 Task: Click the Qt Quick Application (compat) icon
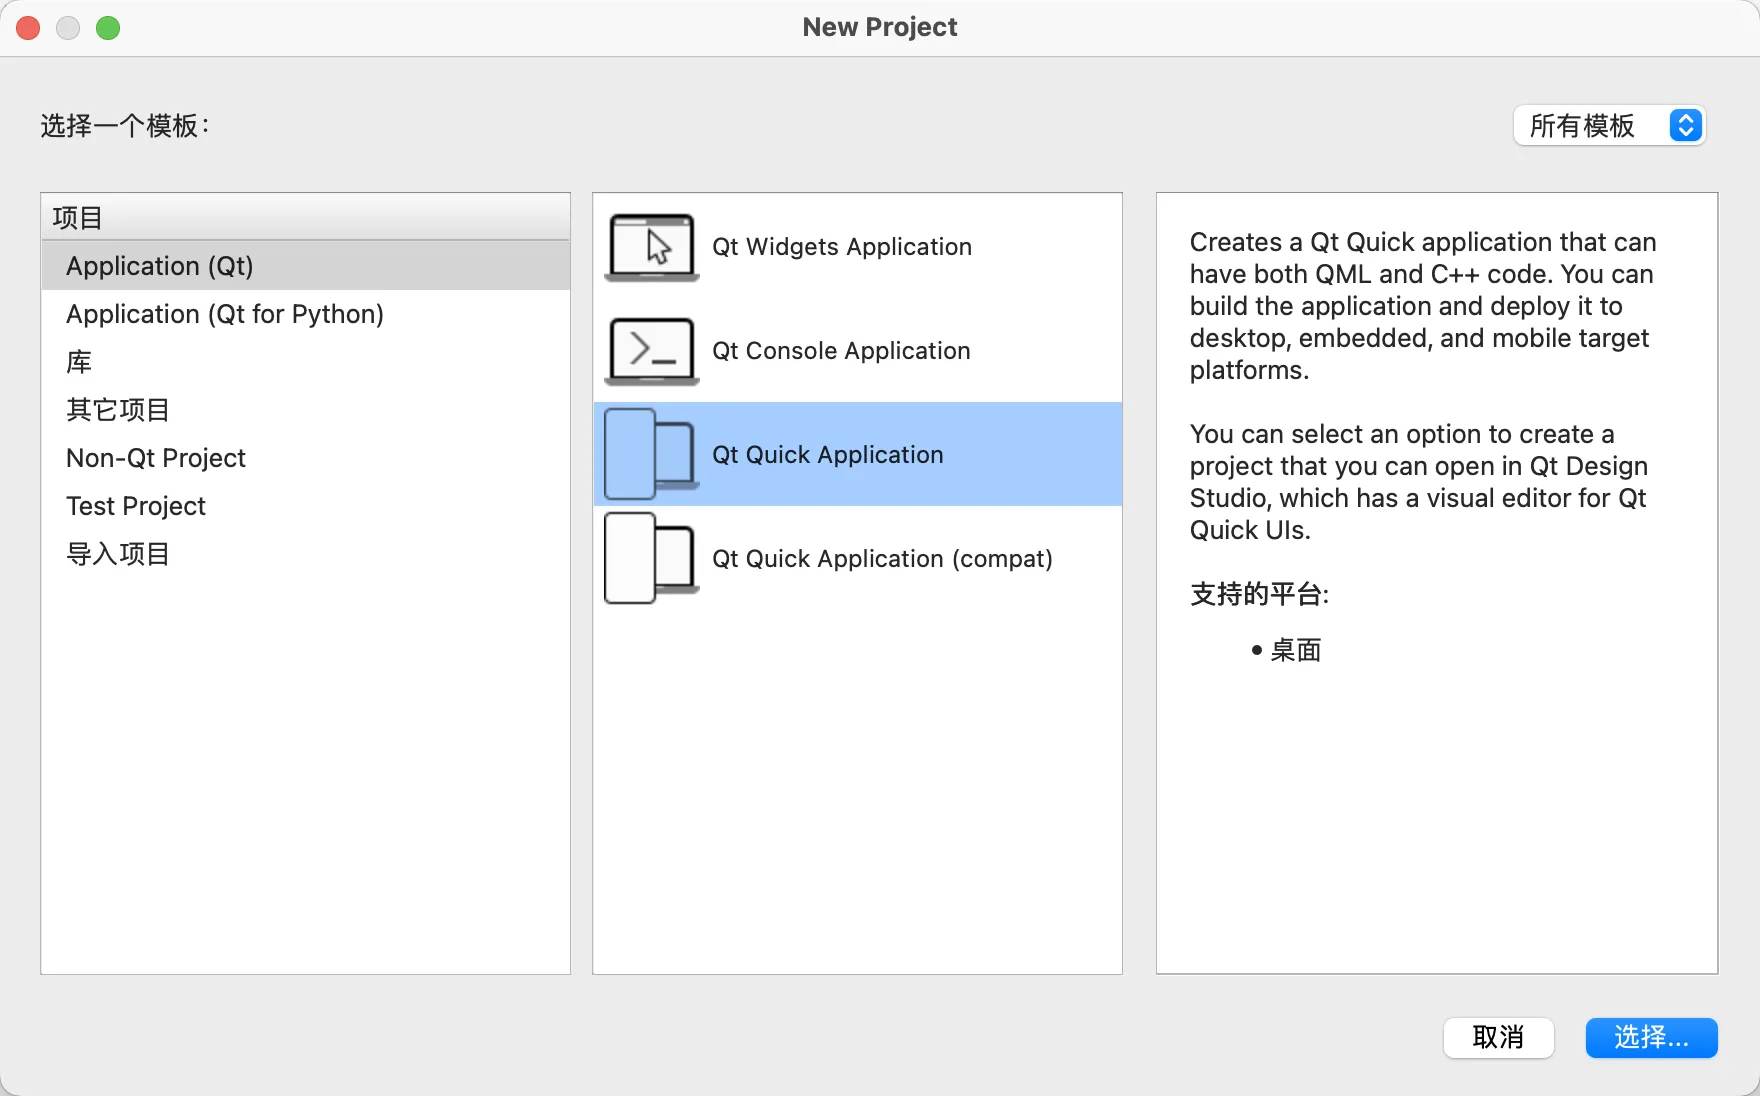[x=651, y=558]
